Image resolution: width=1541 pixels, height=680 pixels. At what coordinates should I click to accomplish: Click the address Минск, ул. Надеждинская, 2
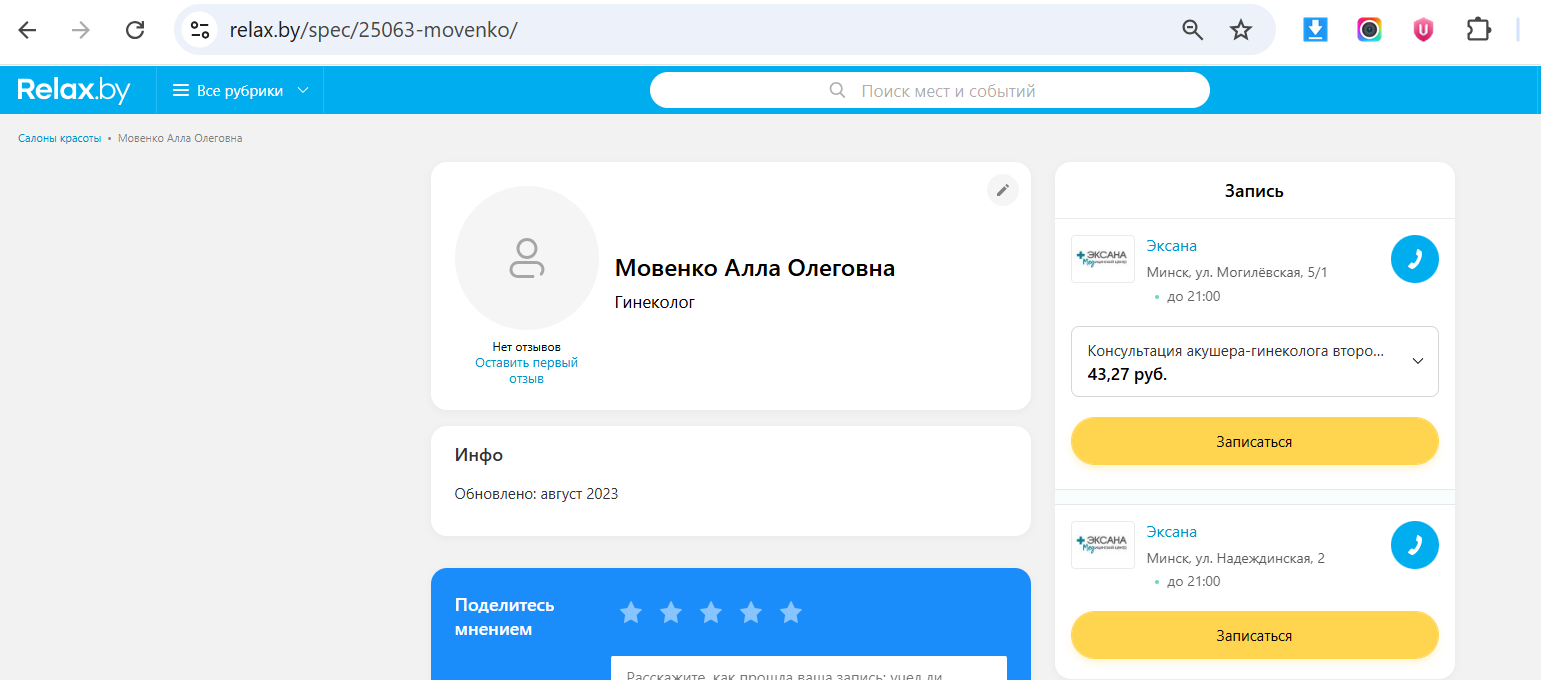coord(1236,558)
